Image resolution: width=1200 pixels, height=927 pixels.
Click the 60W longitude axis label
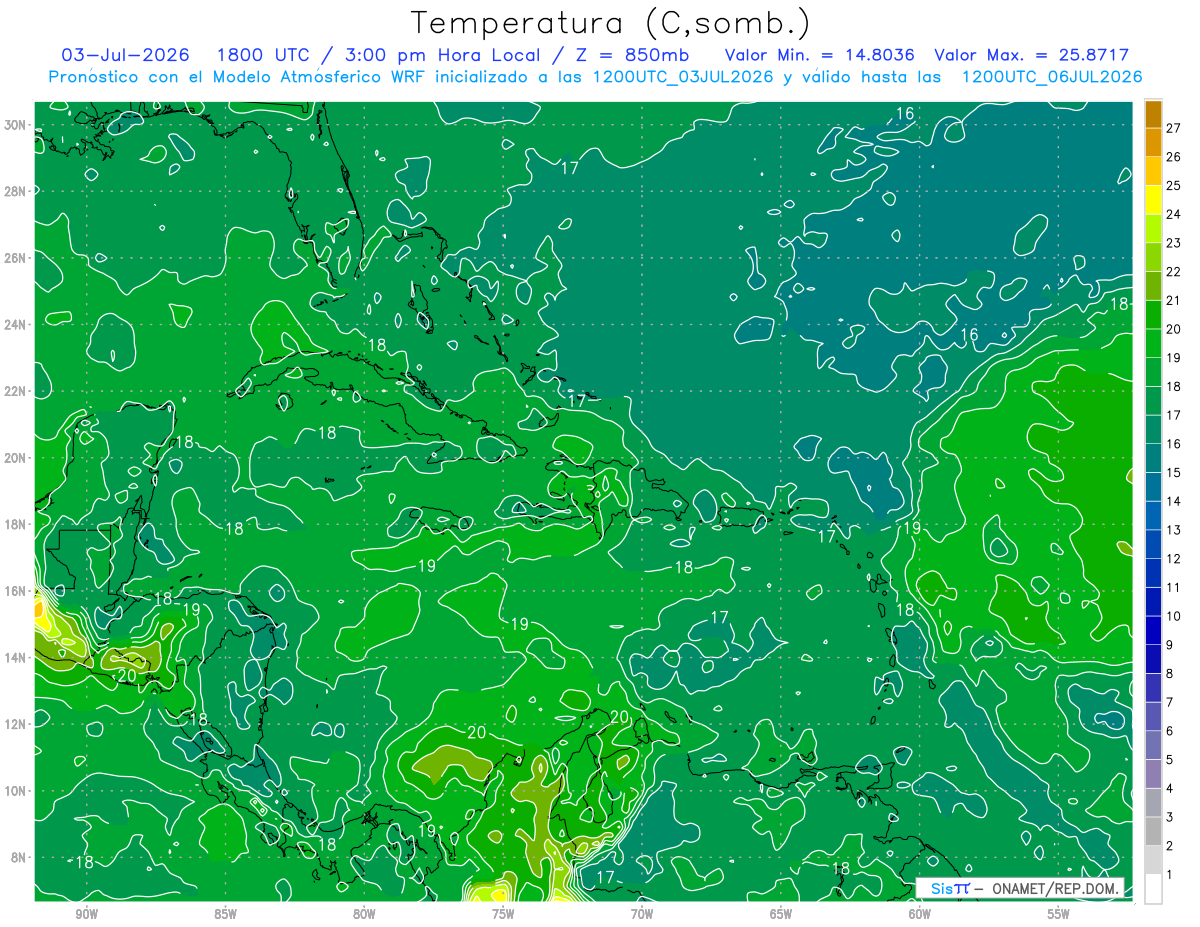(920, 914)
